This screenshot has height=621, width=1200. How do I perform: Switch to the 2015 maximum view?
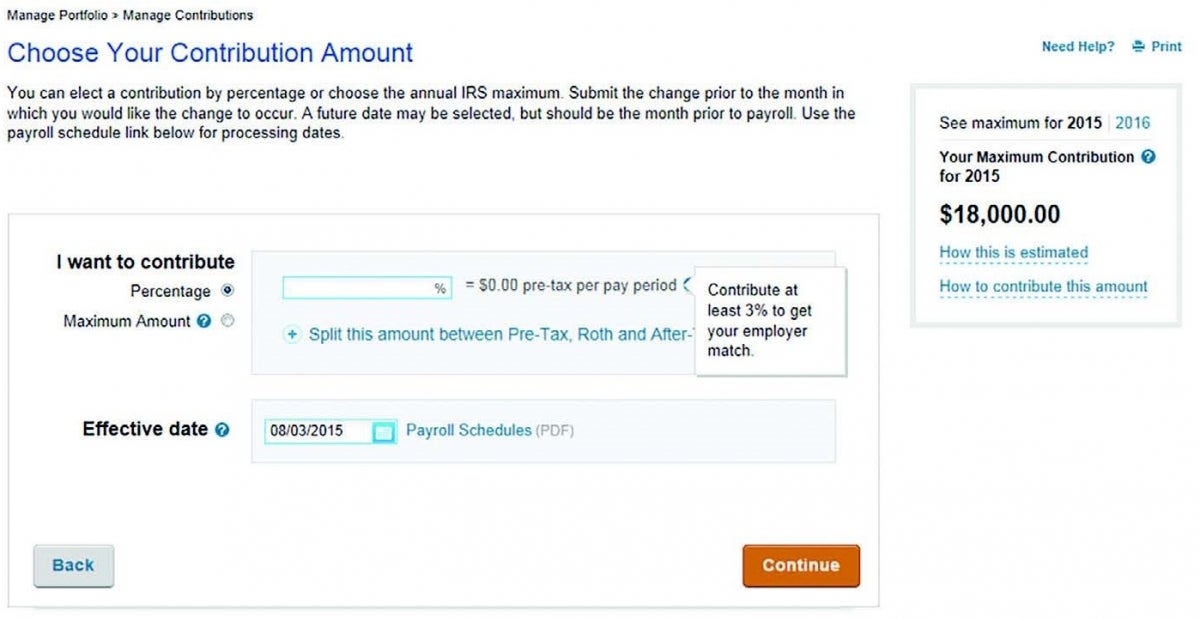[1083, 123]
